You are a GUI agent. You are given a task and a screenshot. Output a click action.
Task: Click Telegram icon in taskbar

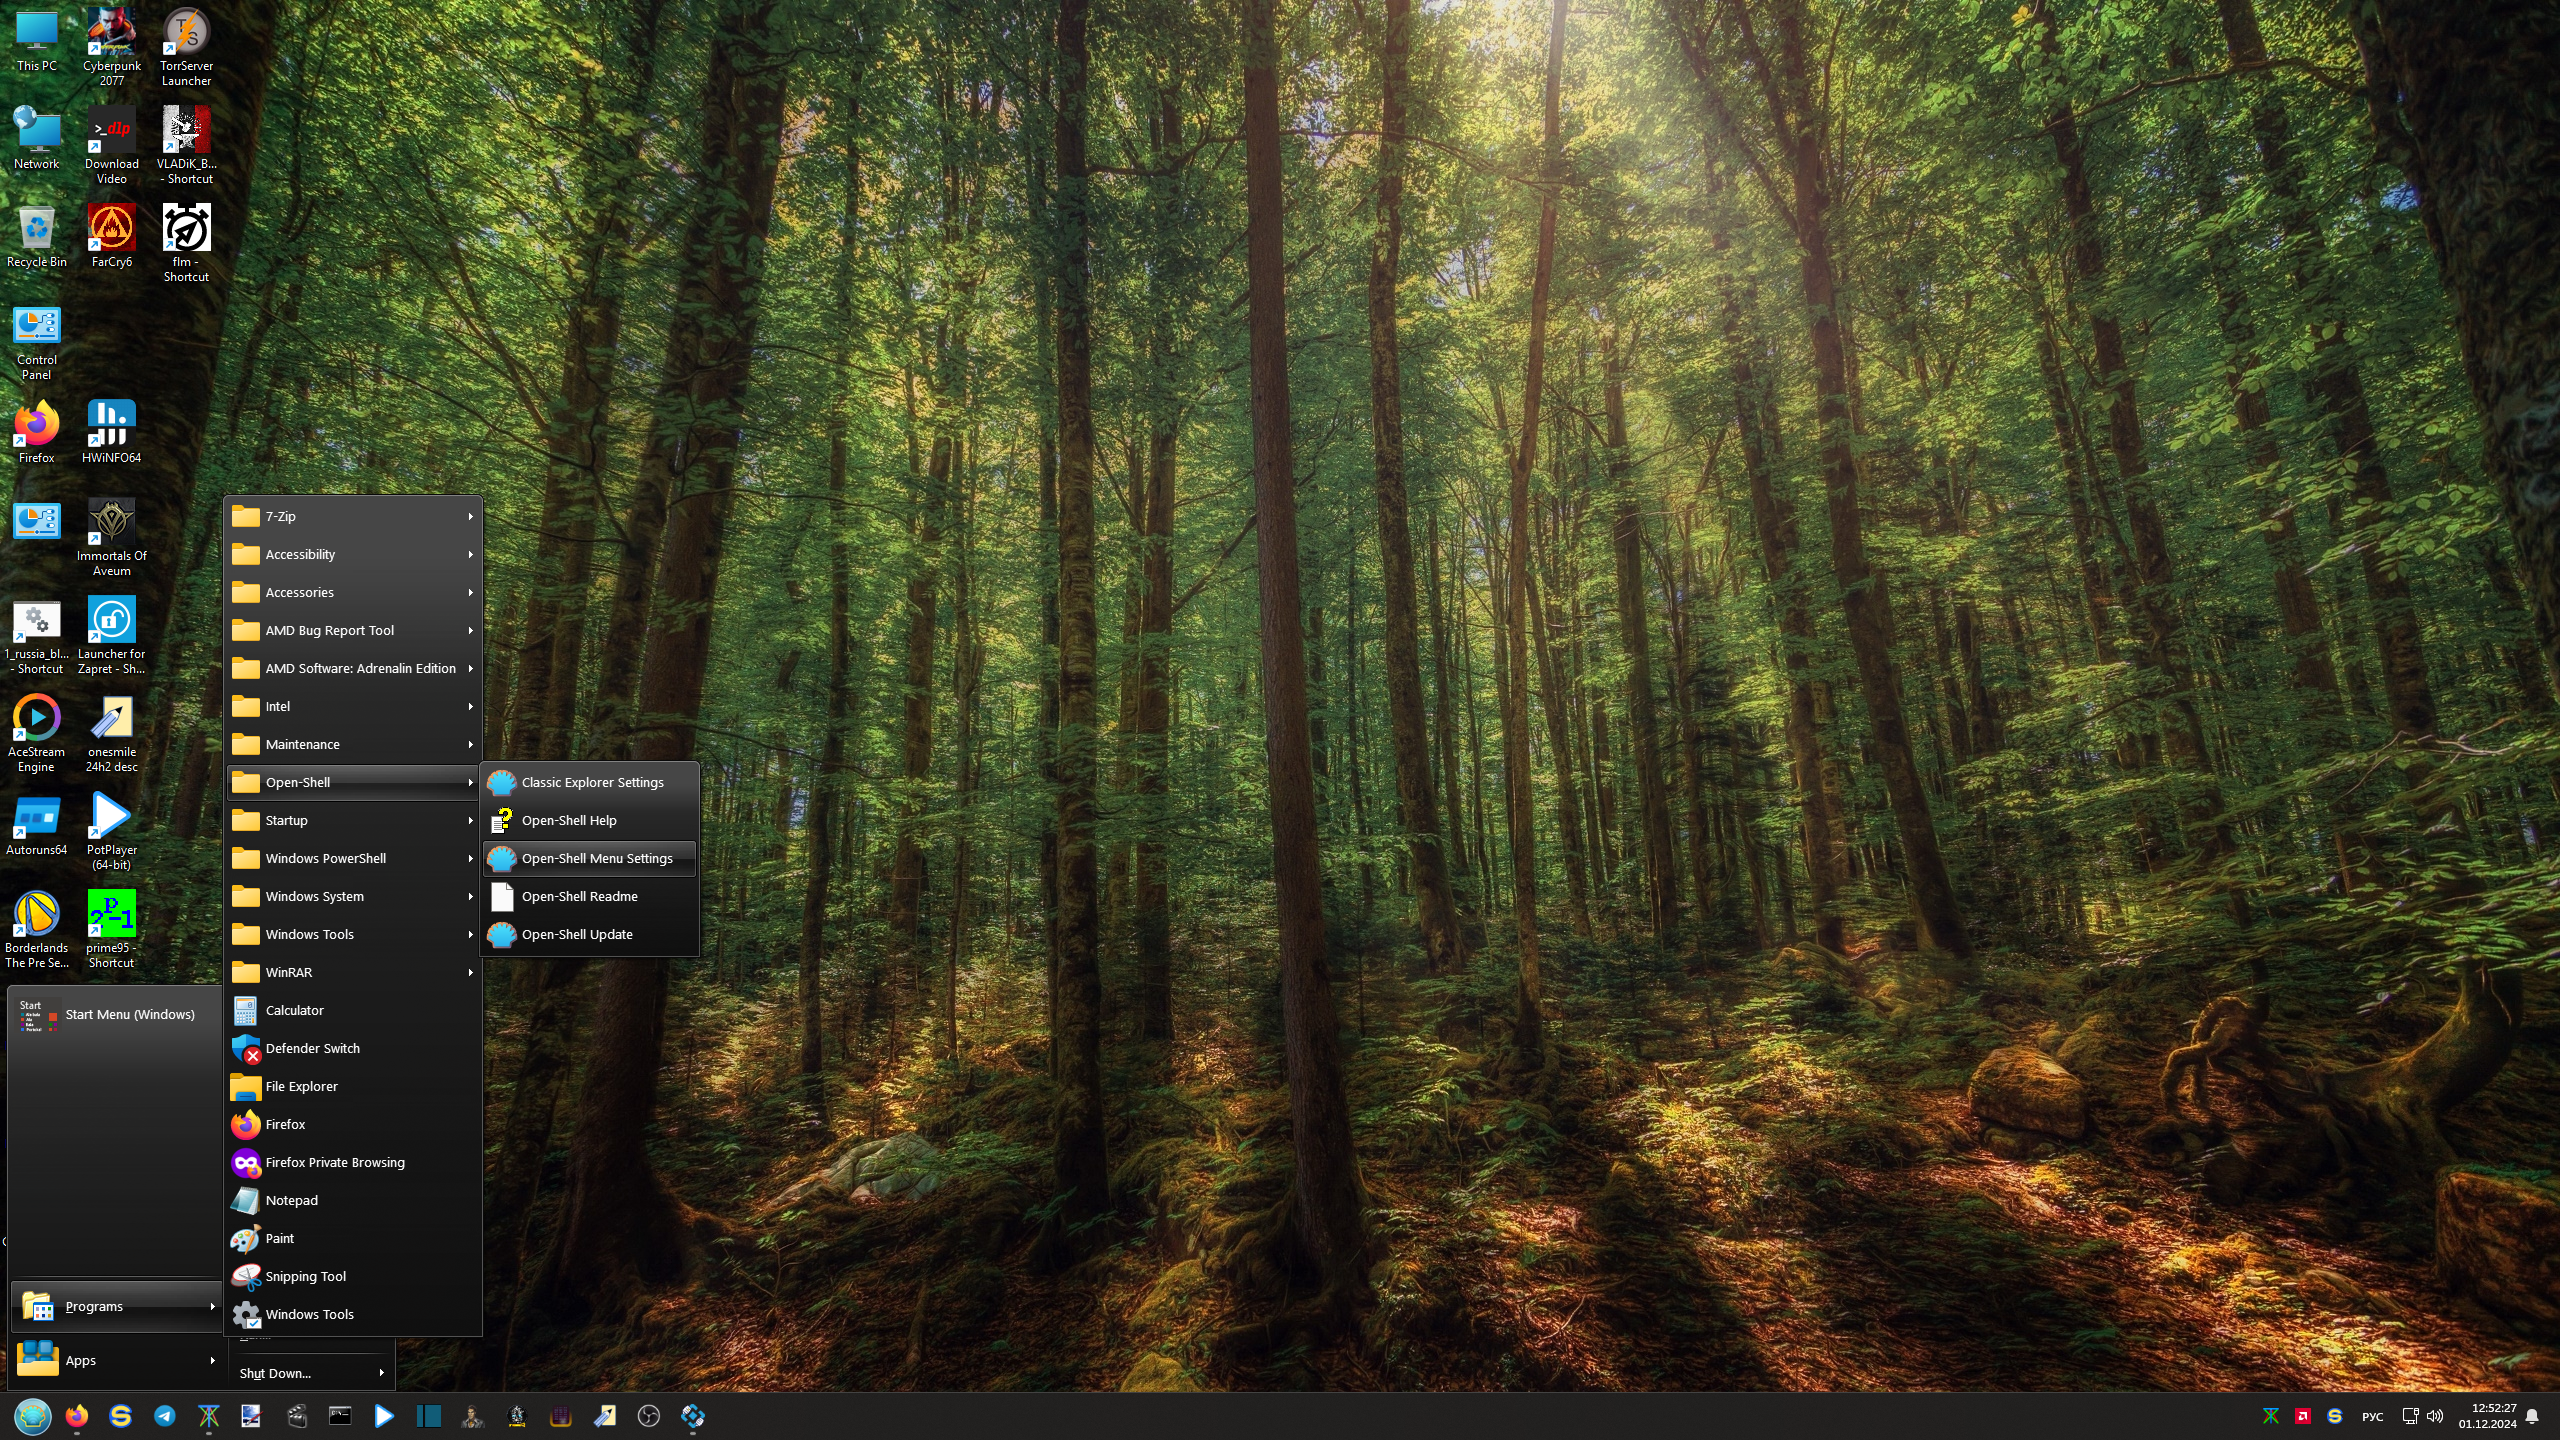[165, 1416]
